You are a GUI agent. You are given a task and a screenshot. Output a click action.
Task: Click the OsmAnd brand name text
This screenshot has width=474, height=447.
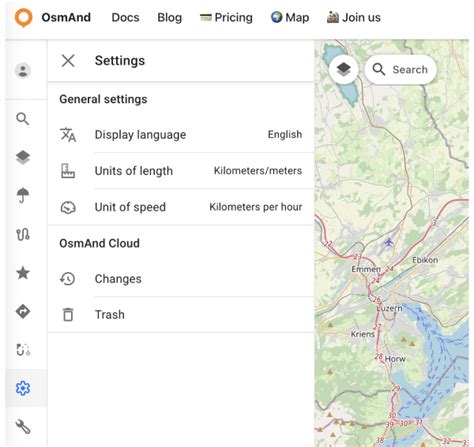click(x=66, y=17)
